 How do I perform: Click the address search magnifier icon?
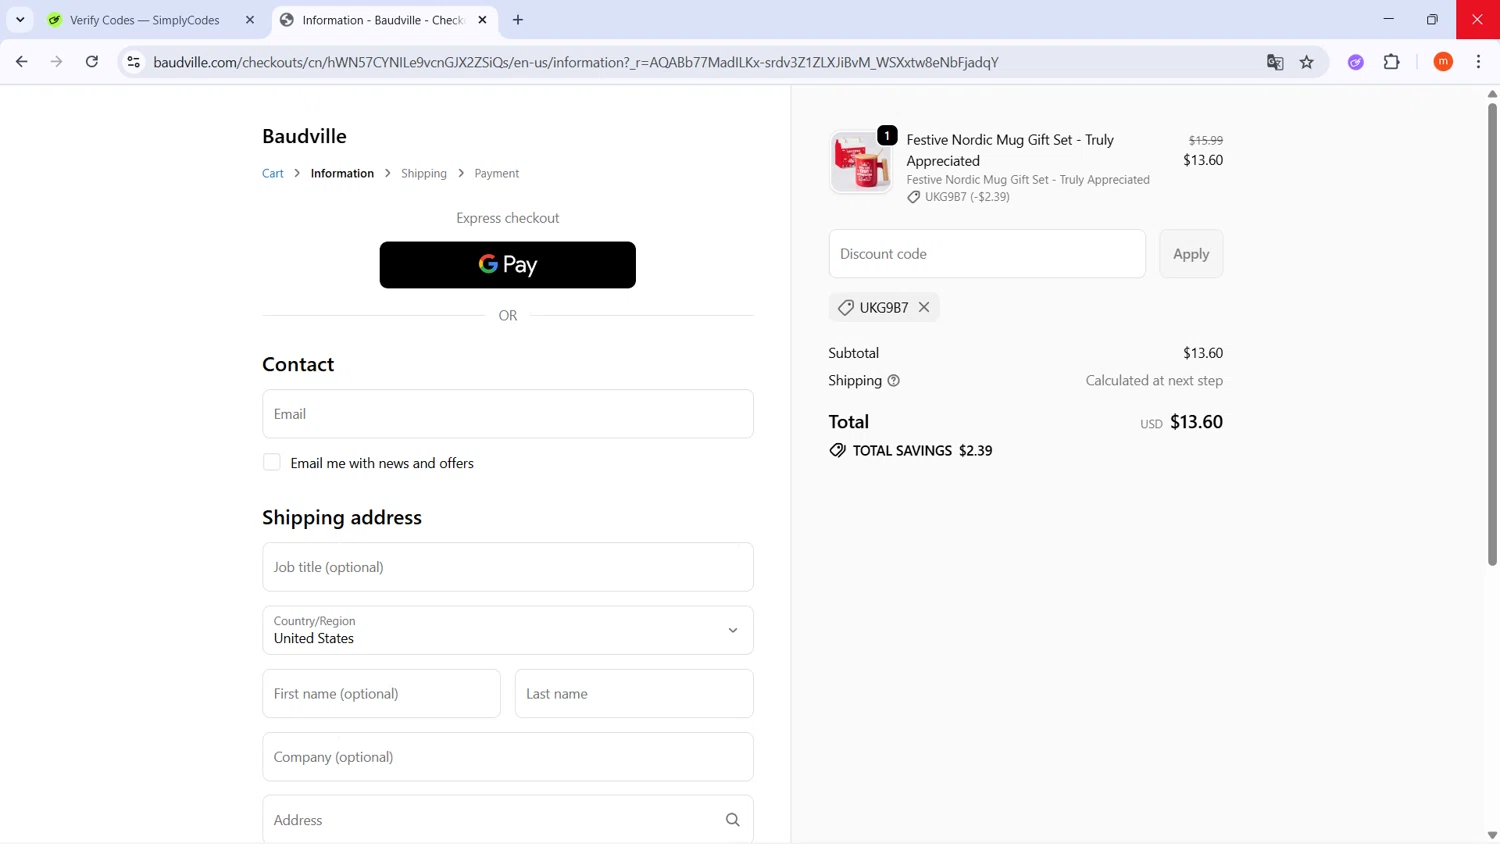[x=733, y=820]
